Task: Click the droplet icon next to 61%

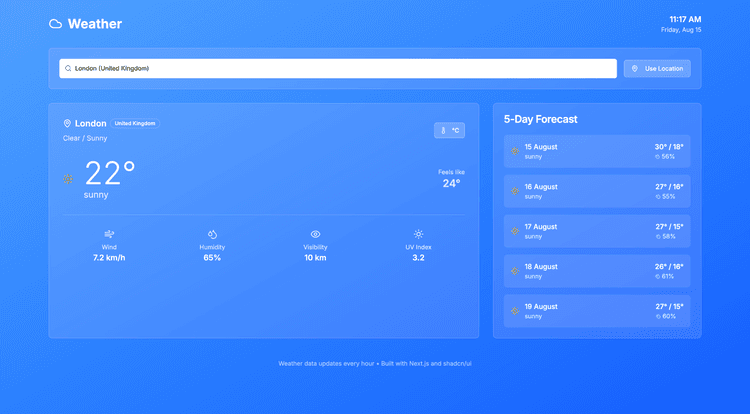Action: click(658, 276)
